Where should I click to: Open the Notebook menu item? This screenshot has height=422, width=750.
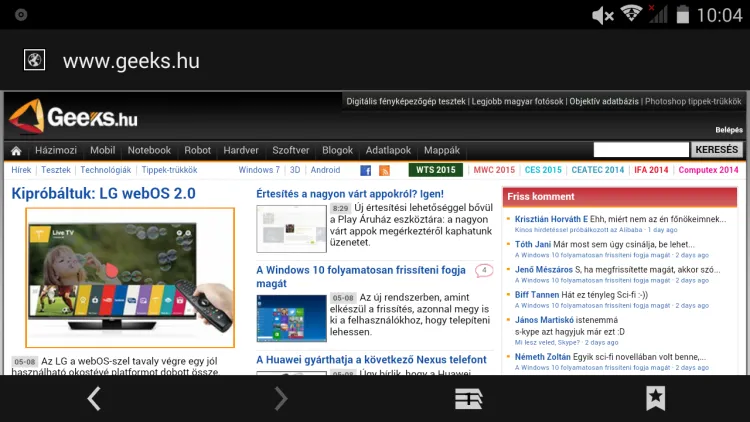pyautogui.click(x=149, y=150)
